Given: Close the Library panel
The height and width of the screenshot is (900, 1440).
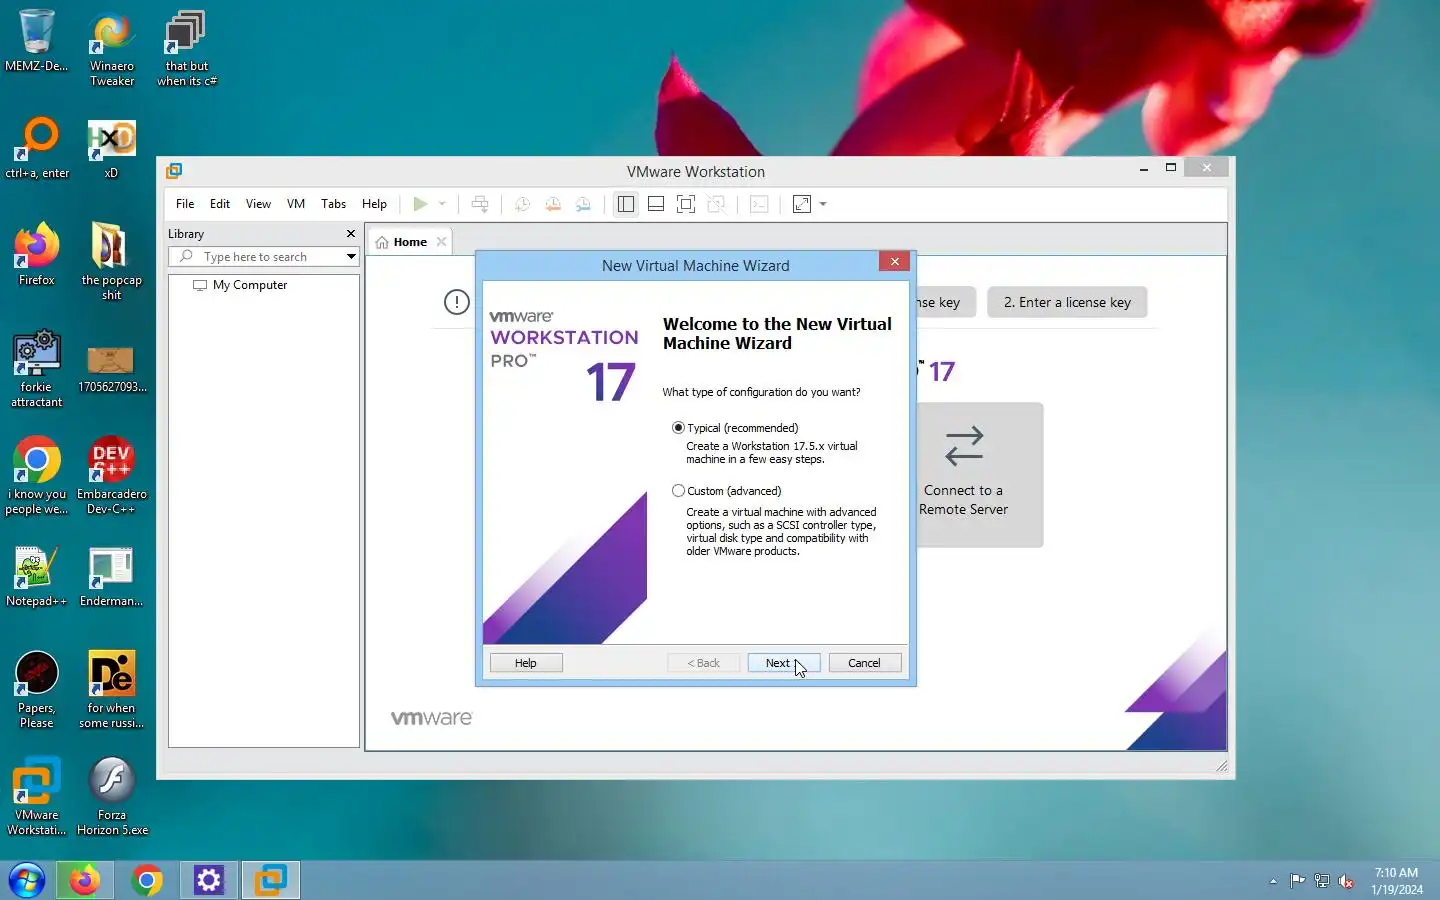Looking at the screenshot, I should pos(351,234).
